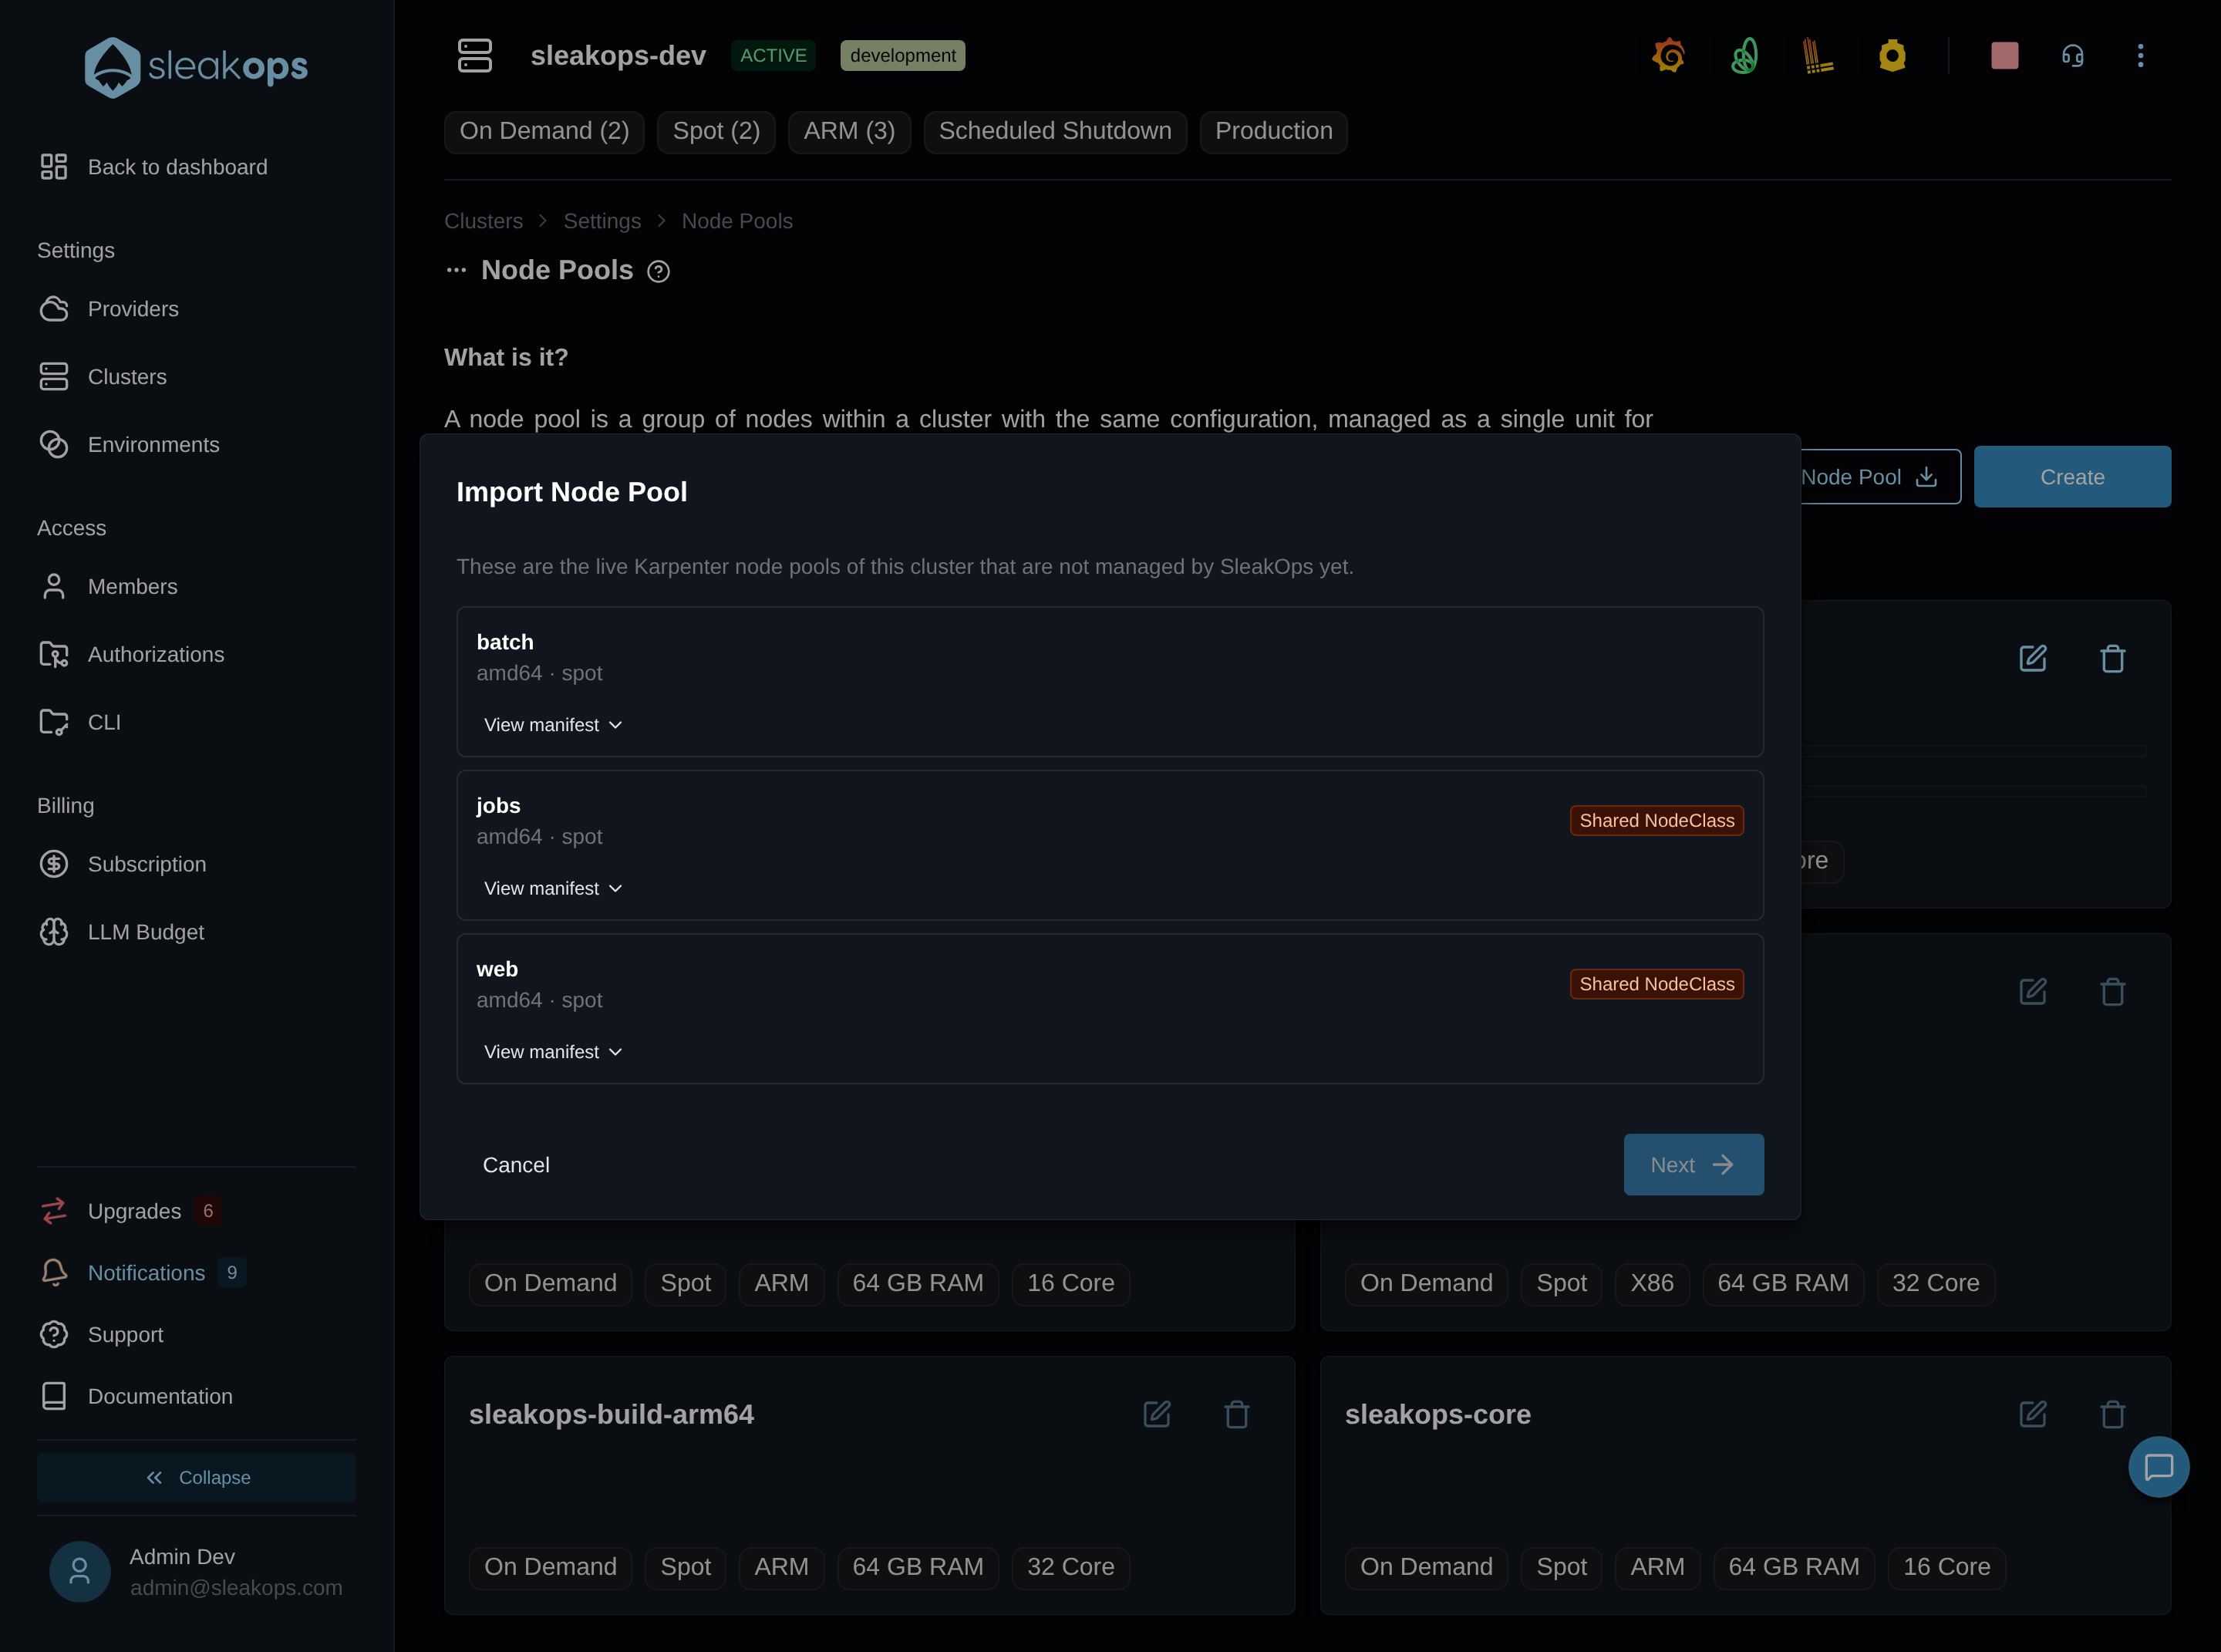This screenshot has height=1652, width=2221.
Task: Click the ellipsis icon before Node Pools title
Action: (456, 270)
